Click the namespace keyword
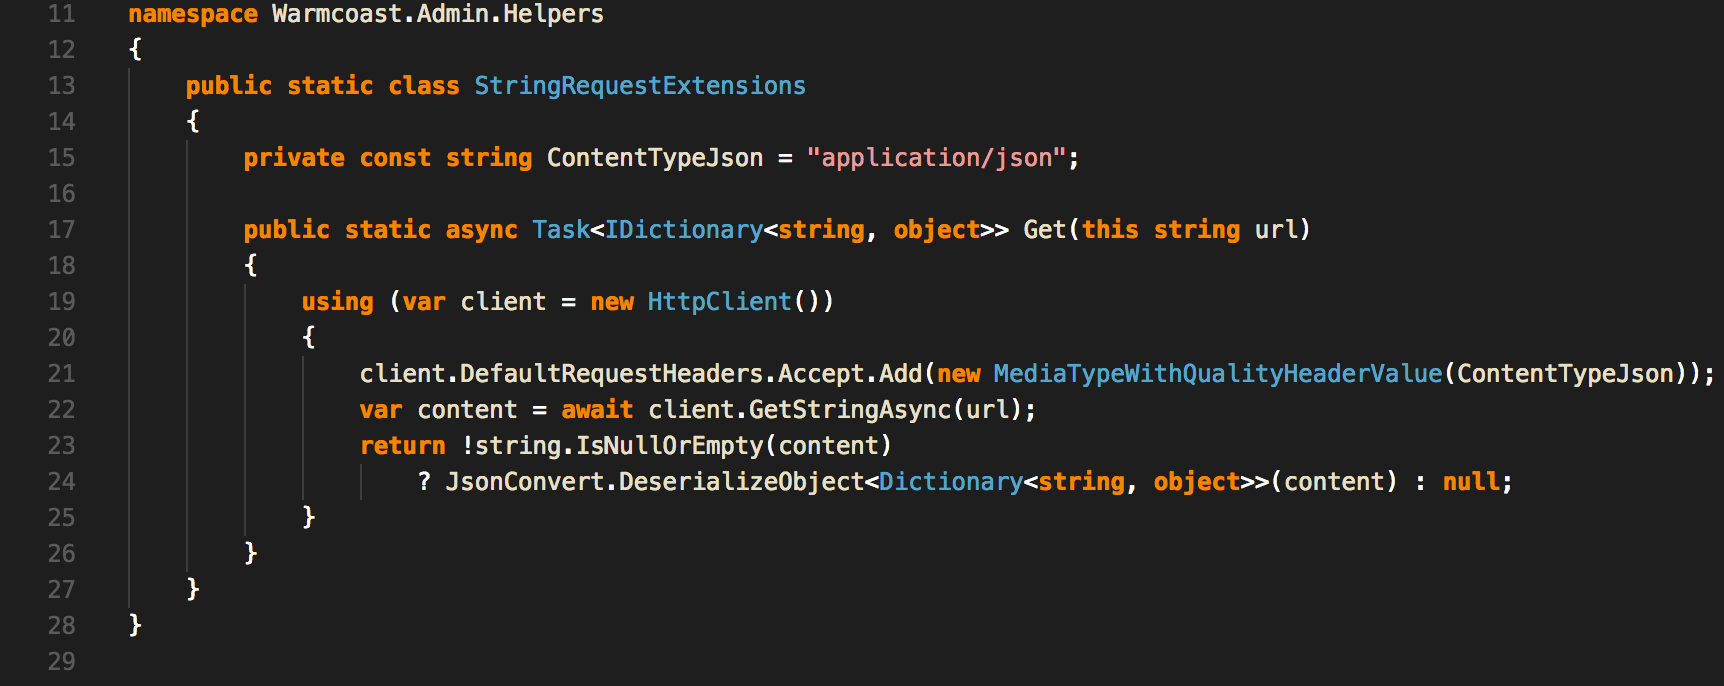1724x686 pixels. (x=192, y=14)
